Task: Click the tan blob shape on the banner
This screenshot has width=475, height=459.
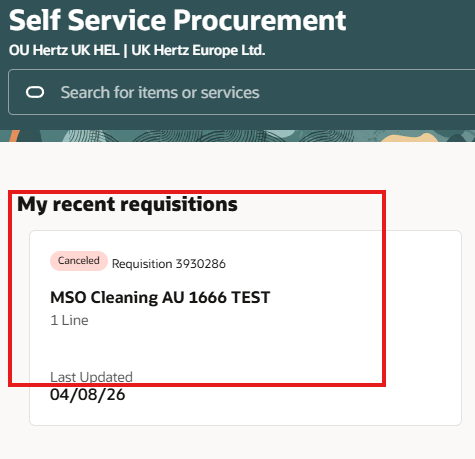Action: (x=410, y=137)
